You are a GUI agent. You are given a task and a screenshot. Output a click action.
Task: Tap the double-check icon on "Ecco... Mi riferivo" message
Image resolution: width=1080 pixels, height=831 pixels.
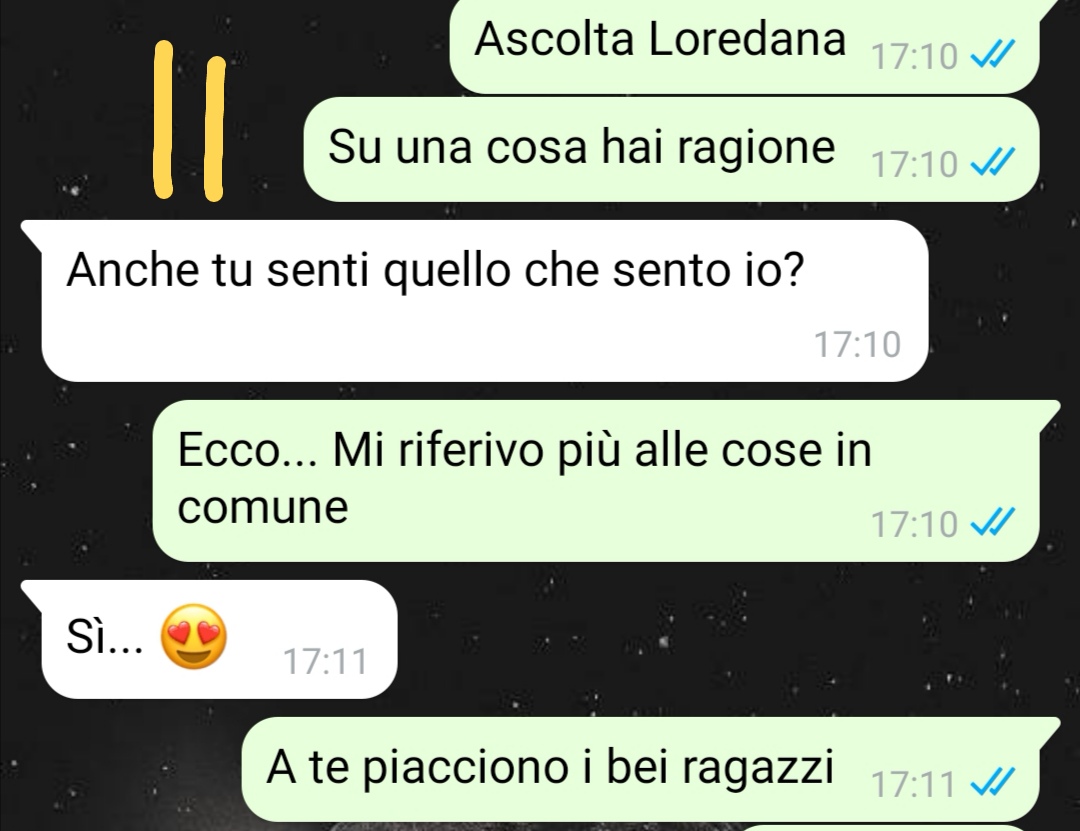pos(993,522)
